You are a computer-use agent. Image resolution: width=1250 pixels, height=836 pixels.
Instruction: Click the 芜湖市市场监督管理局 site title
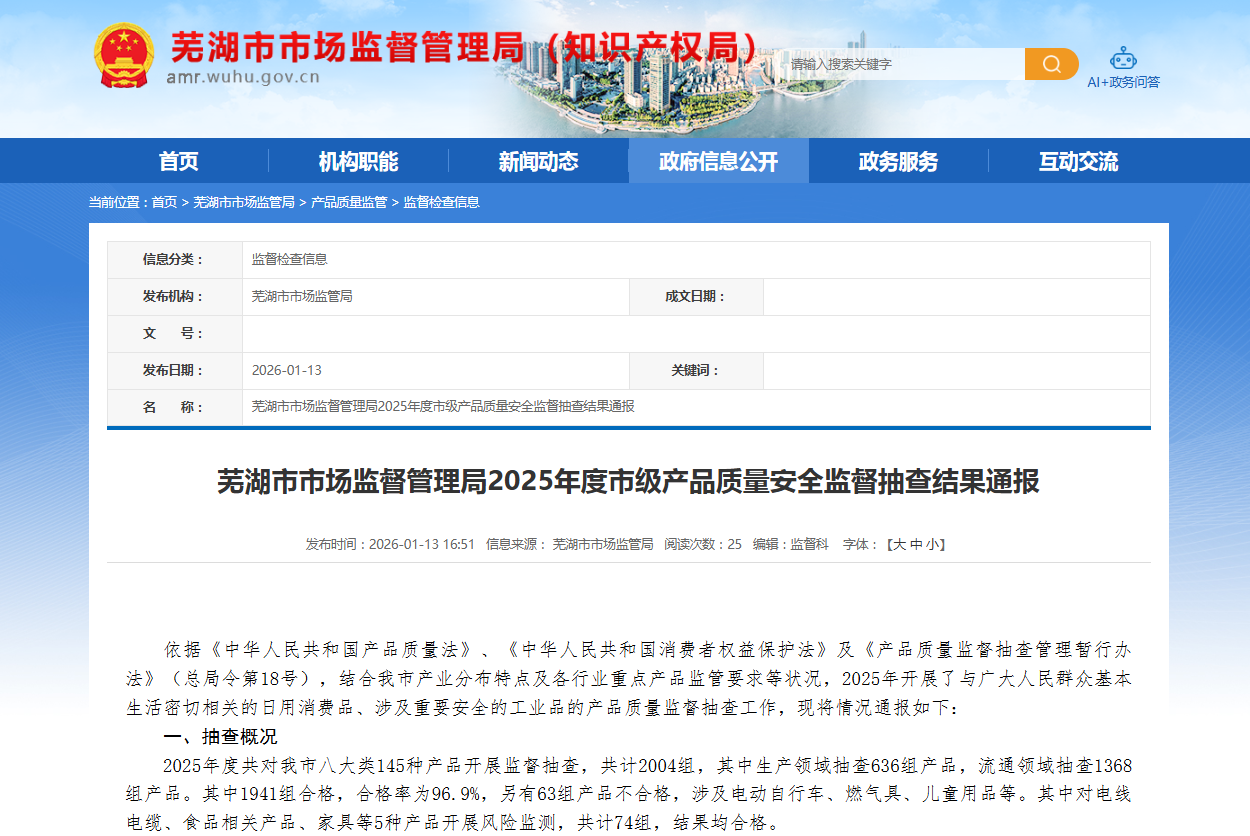(x=460, y=46)
